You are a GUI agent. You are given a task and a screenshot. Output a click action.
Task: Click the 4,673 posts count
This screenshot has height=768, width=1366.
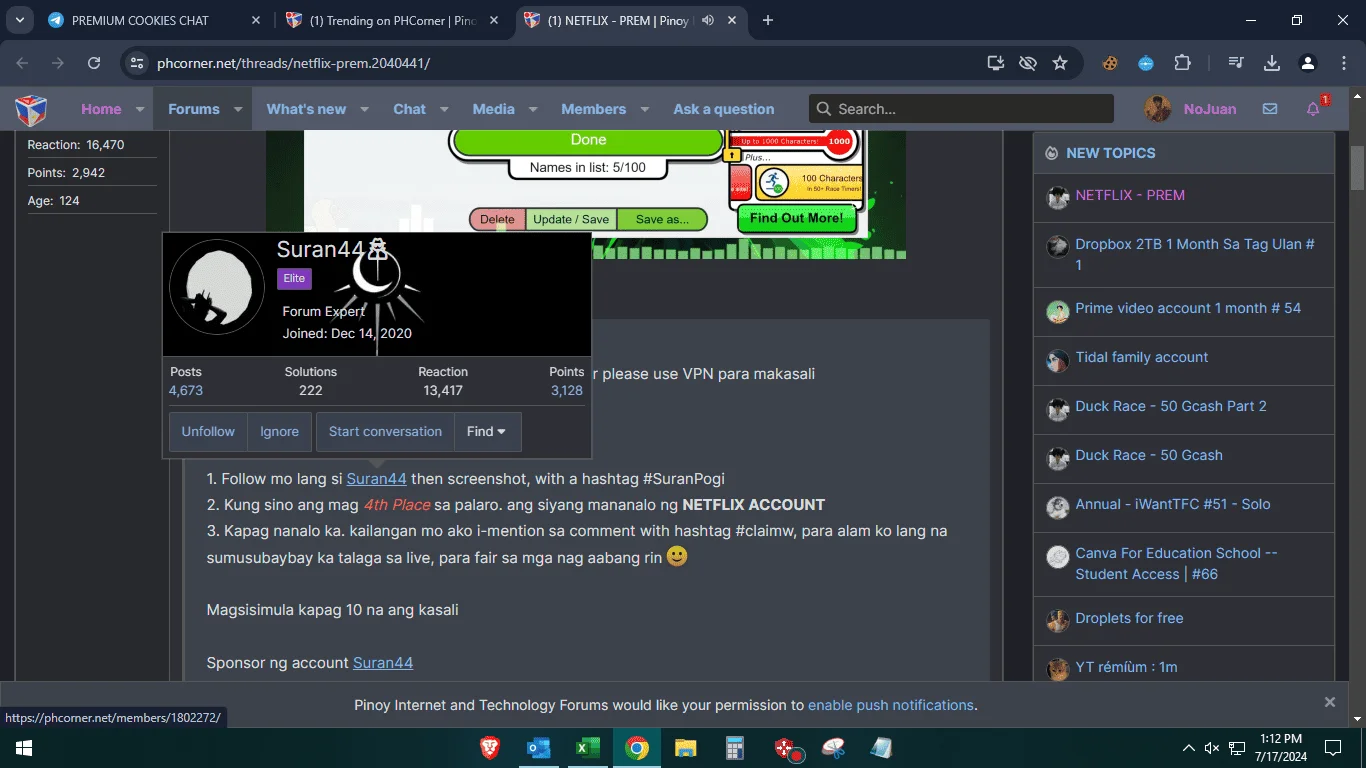coord(186,391)
